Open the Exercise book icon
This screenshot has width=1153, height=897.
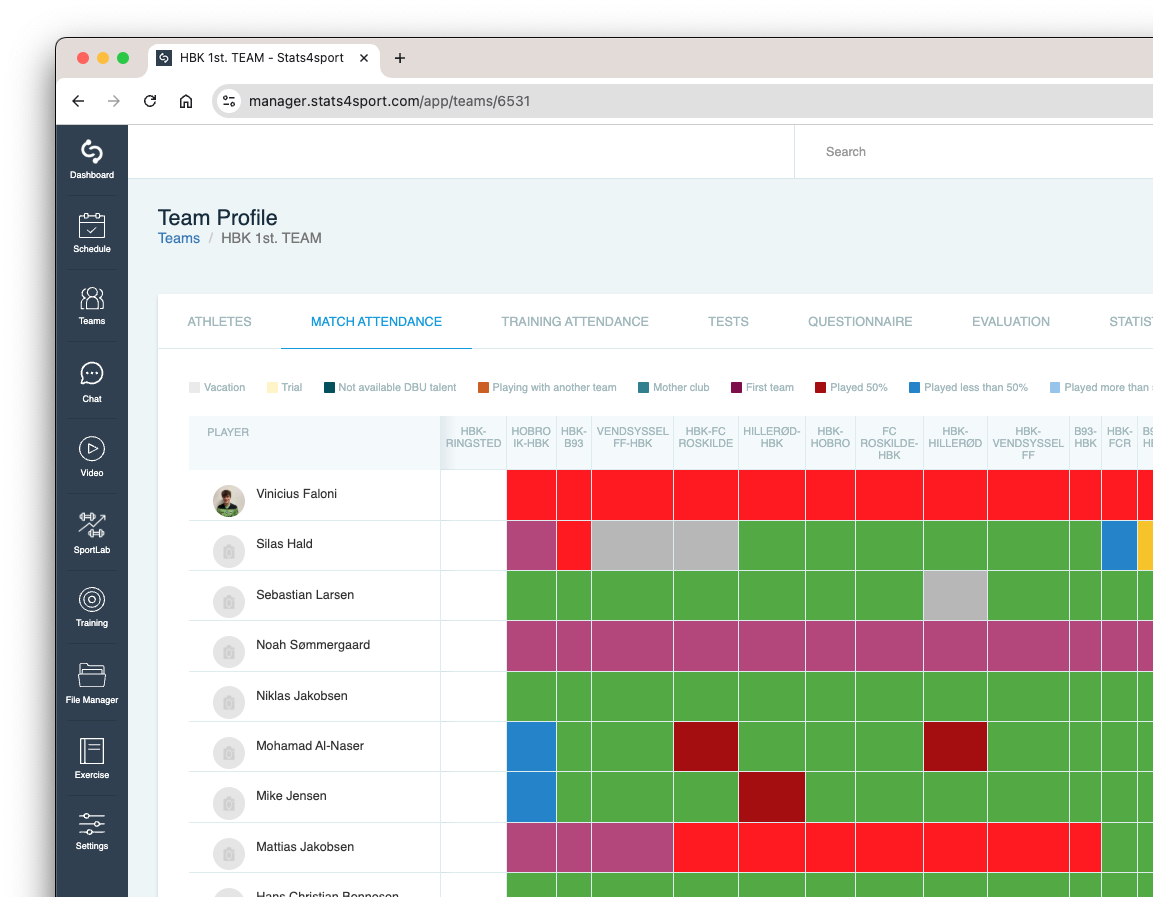92,751
